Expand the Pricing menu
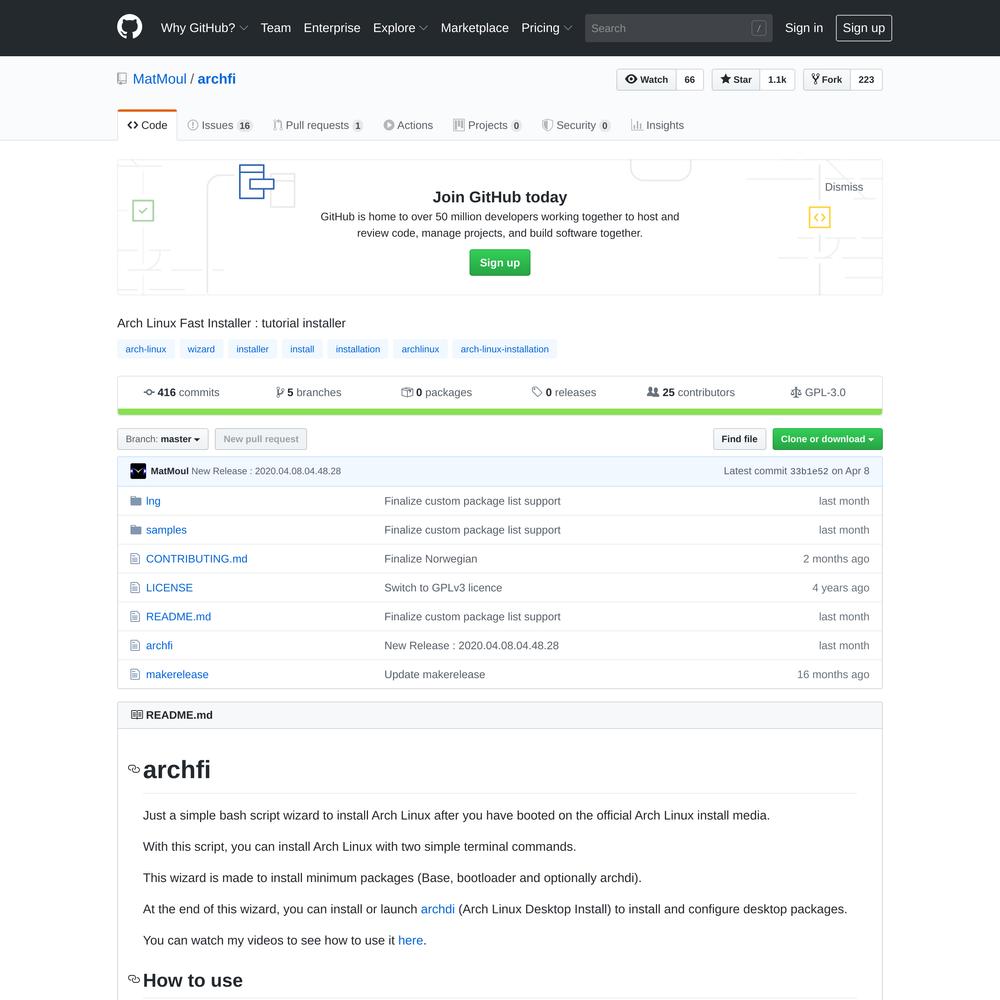 [x=547, y=28]
